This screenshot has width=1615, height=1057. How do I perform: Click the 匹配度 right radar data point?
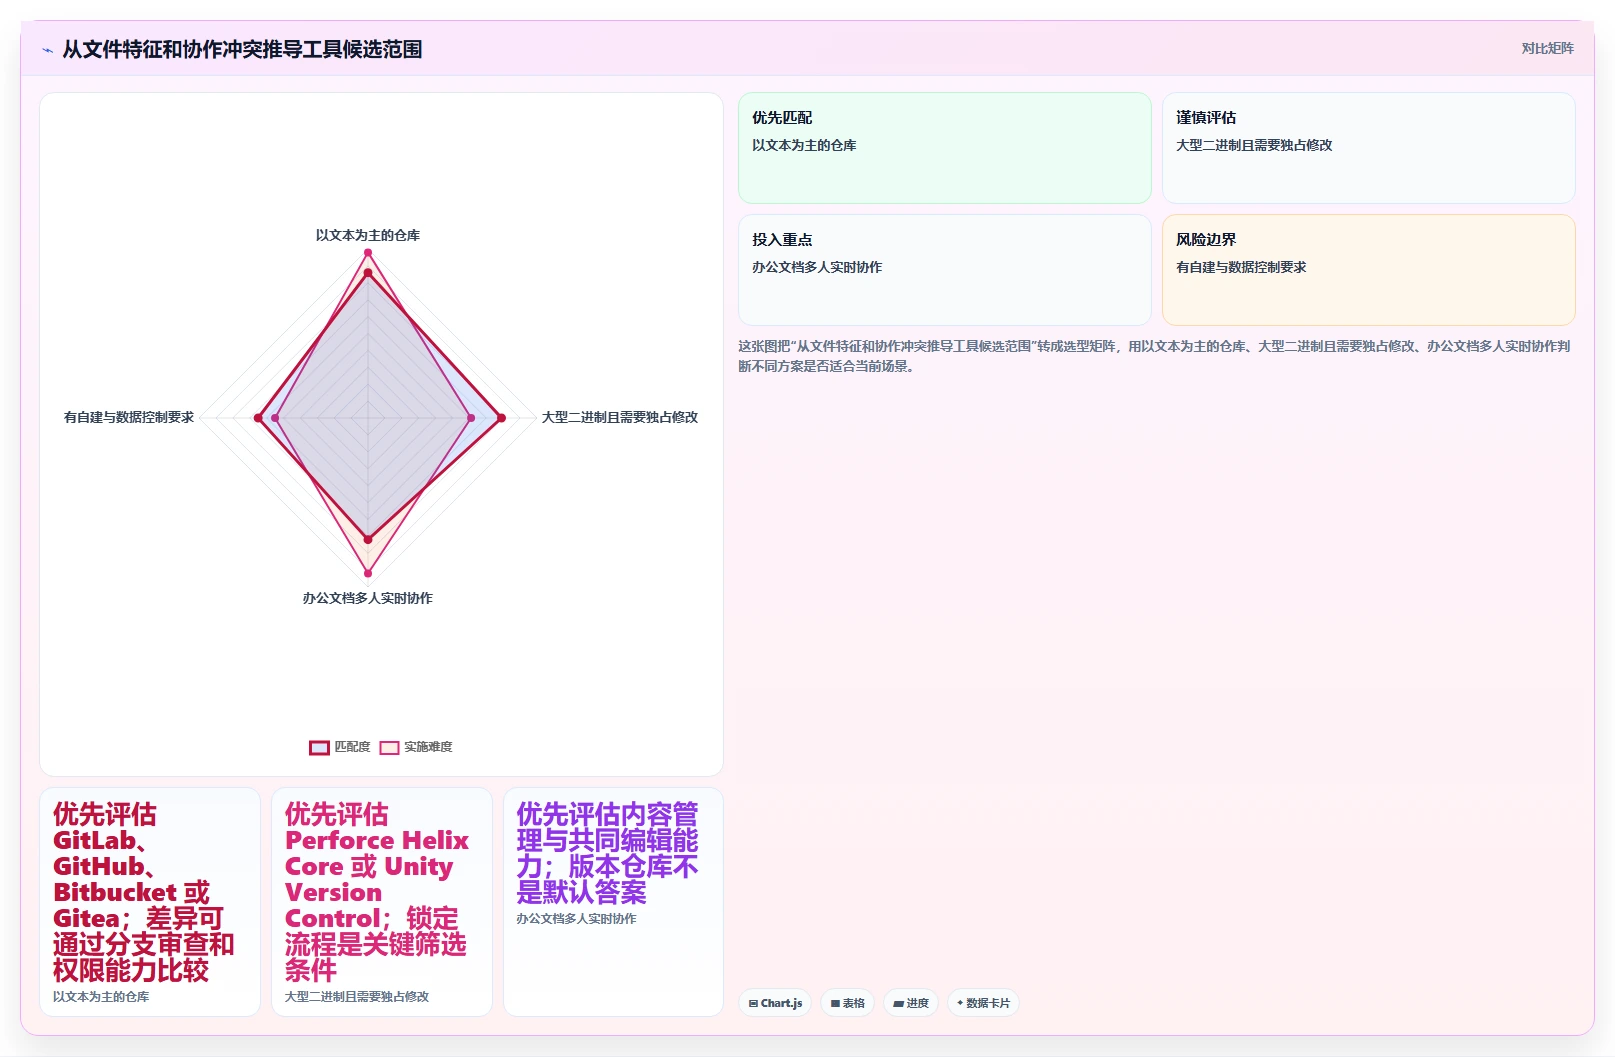pos(501,418)
